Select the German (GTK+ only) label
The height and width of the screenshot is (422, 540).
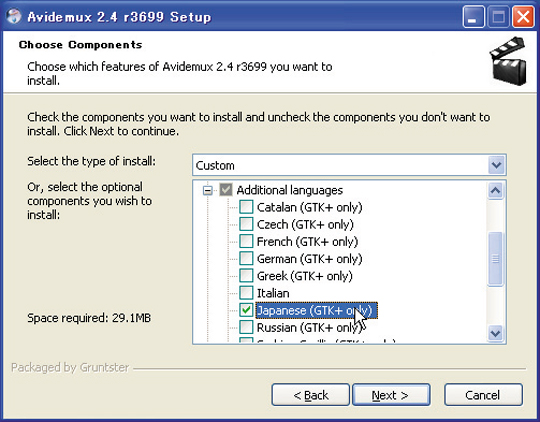coord(310,259)
